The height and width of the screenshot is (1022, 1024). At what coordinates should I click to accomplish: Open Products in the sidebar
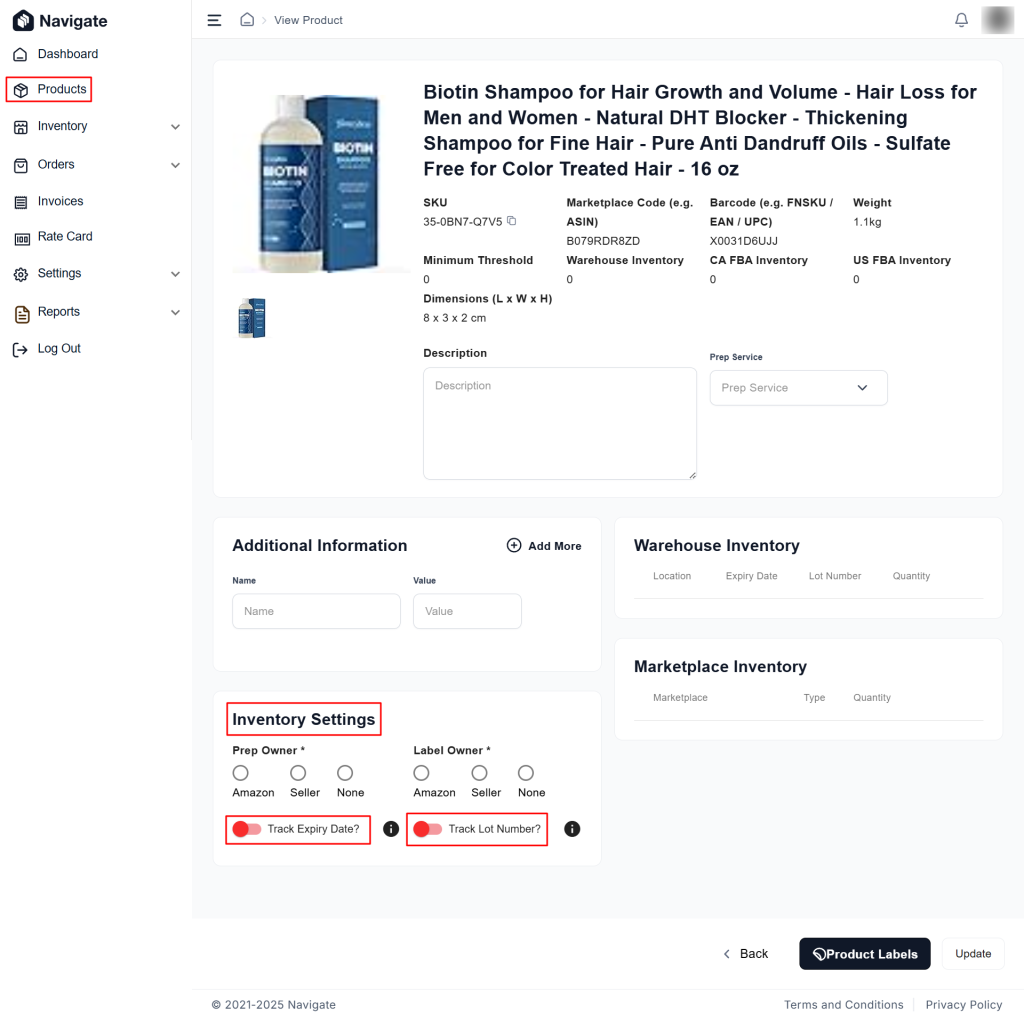pyautogui.click(x=61, y=89)
